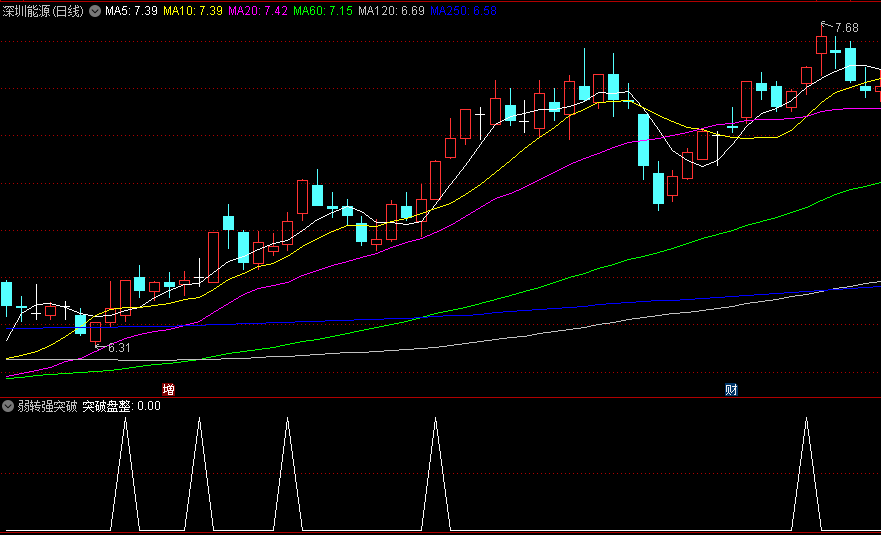Viewport: 881px width, 535px height.
Task: Select the green MA60: 7.15 label
Action: [324, 11]
